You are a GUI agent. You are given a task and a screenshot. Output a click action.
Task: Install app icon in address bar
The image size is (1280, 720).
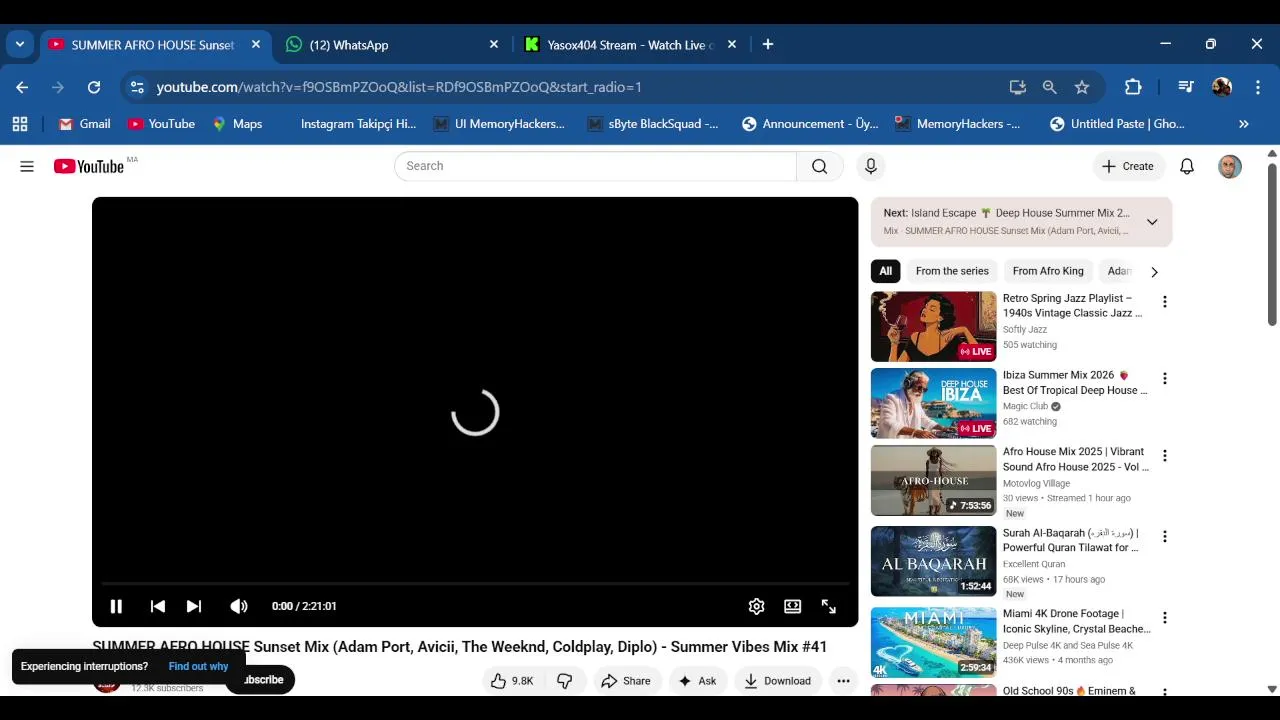pyautogui.click(x=1018, y=87)
